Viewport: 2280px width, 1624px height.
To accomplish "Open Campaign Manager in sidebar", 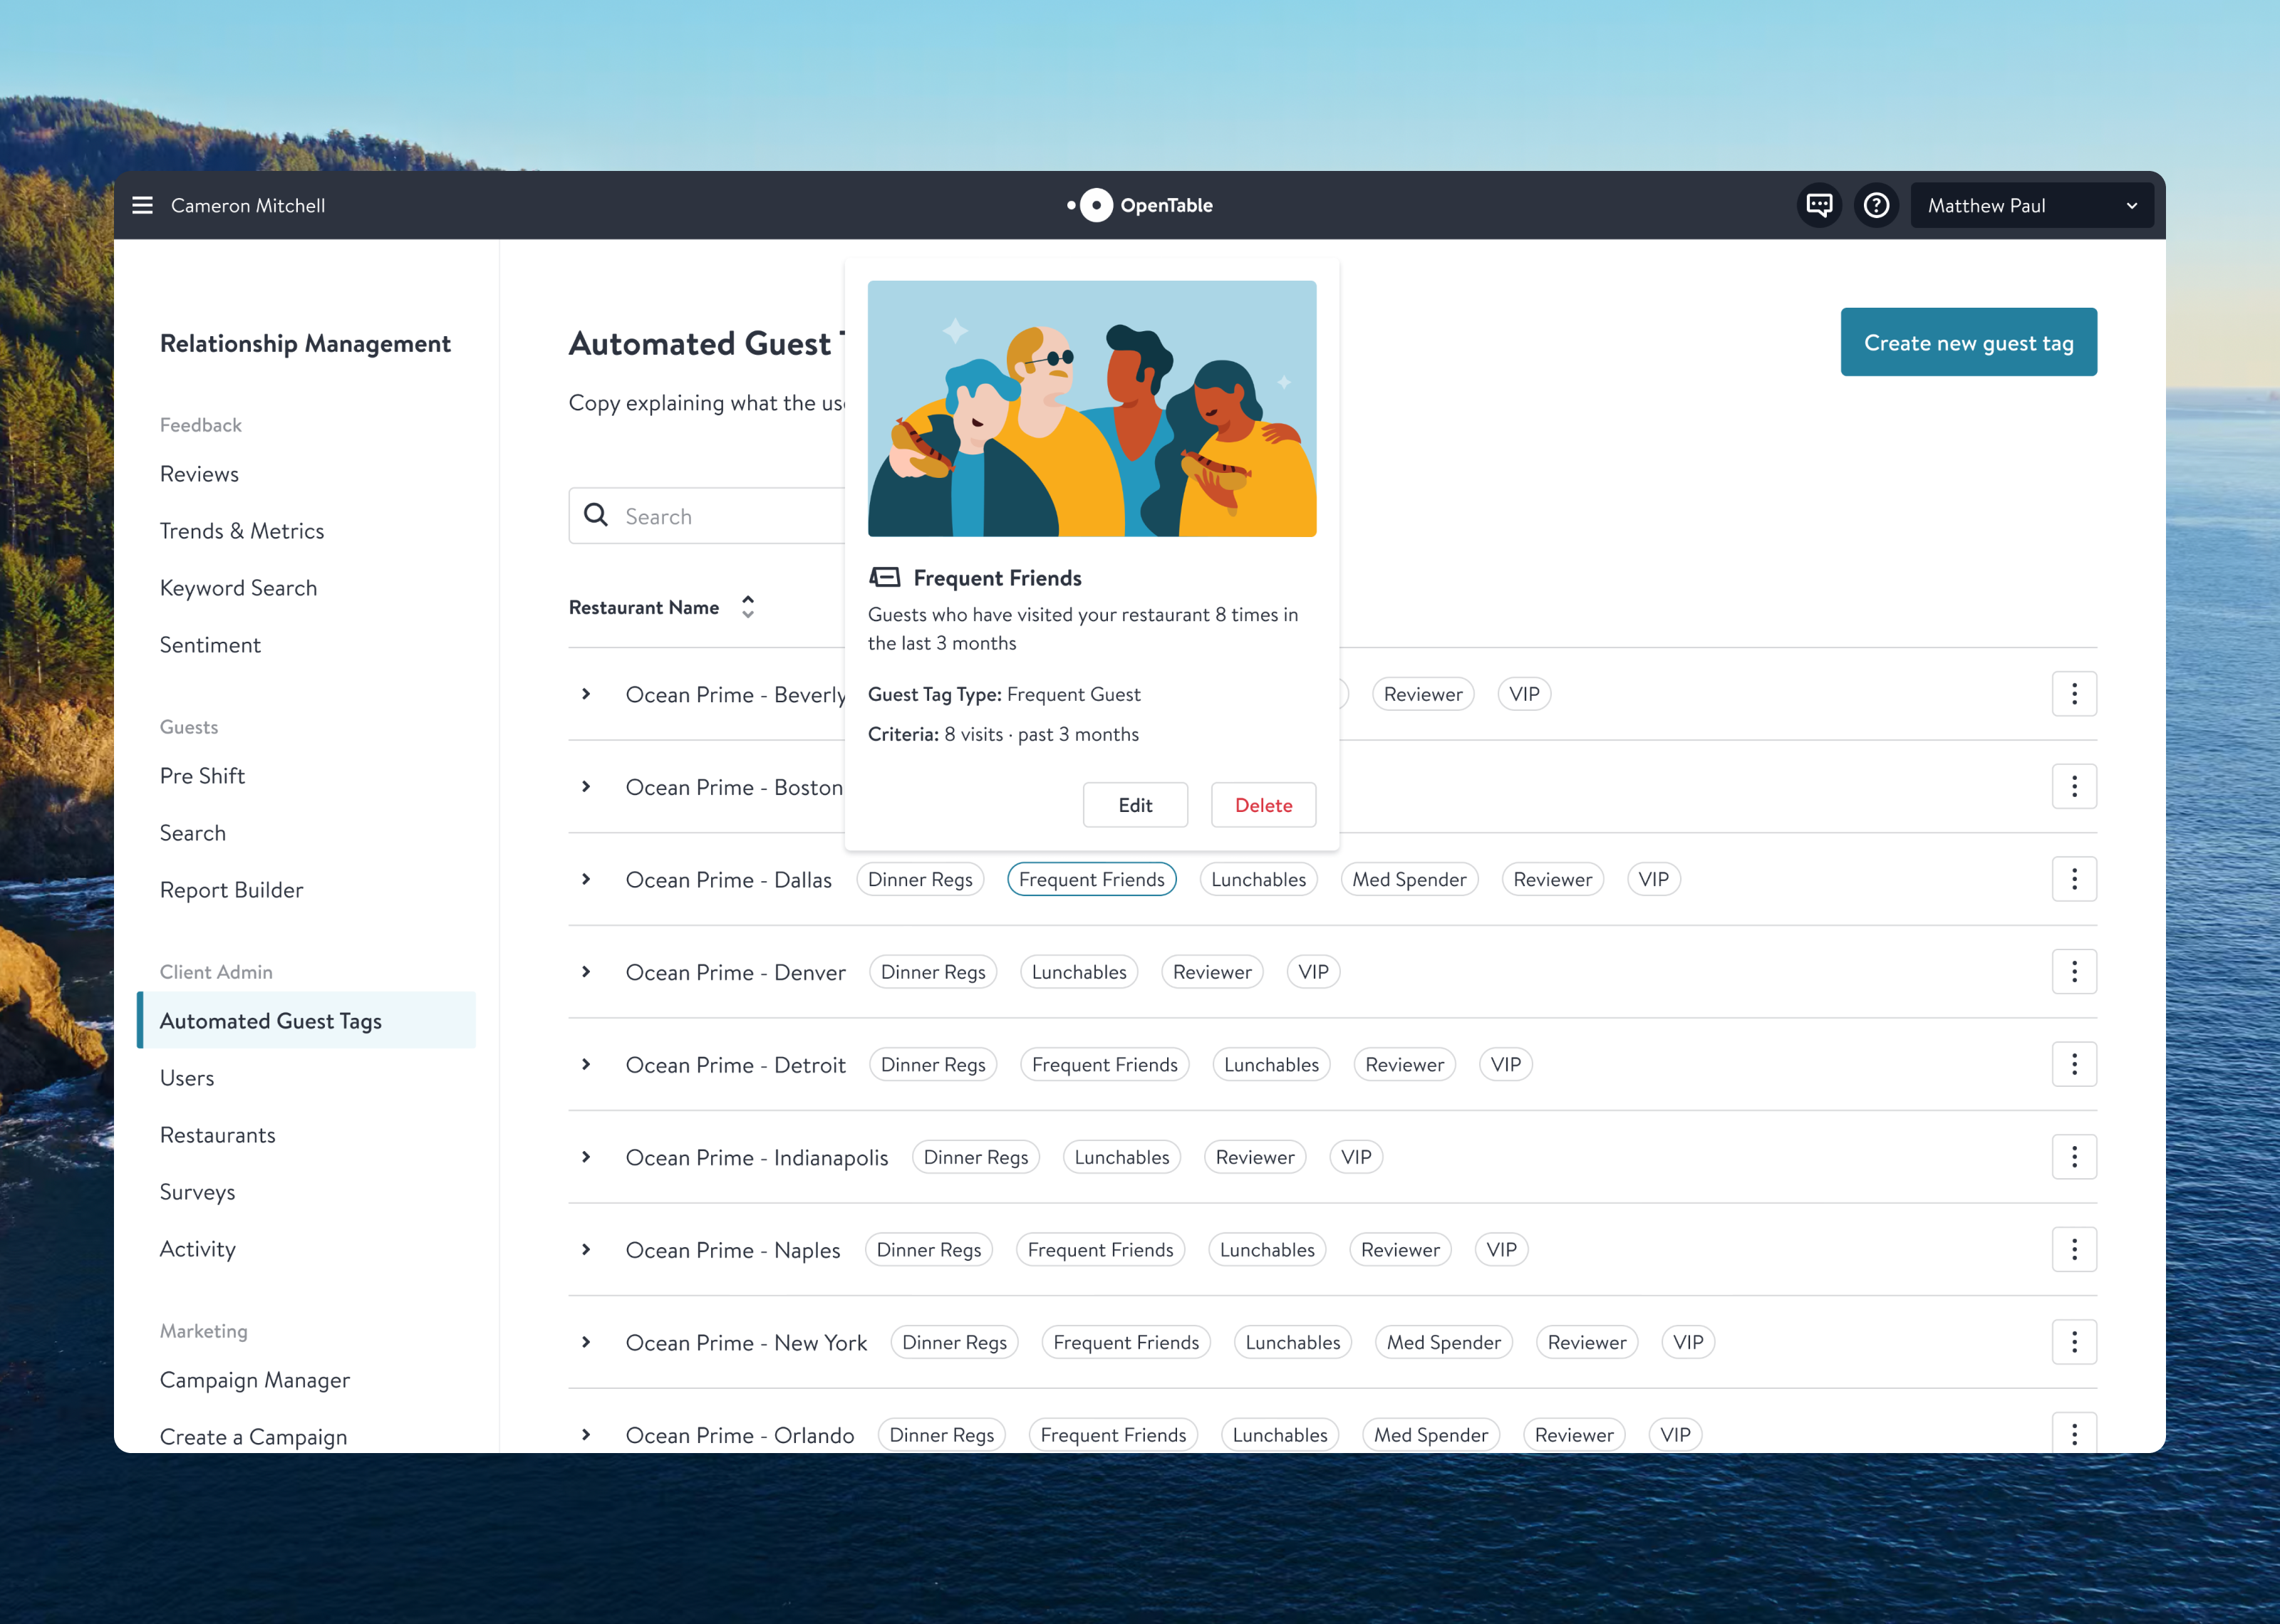I will click(255, 1380).
